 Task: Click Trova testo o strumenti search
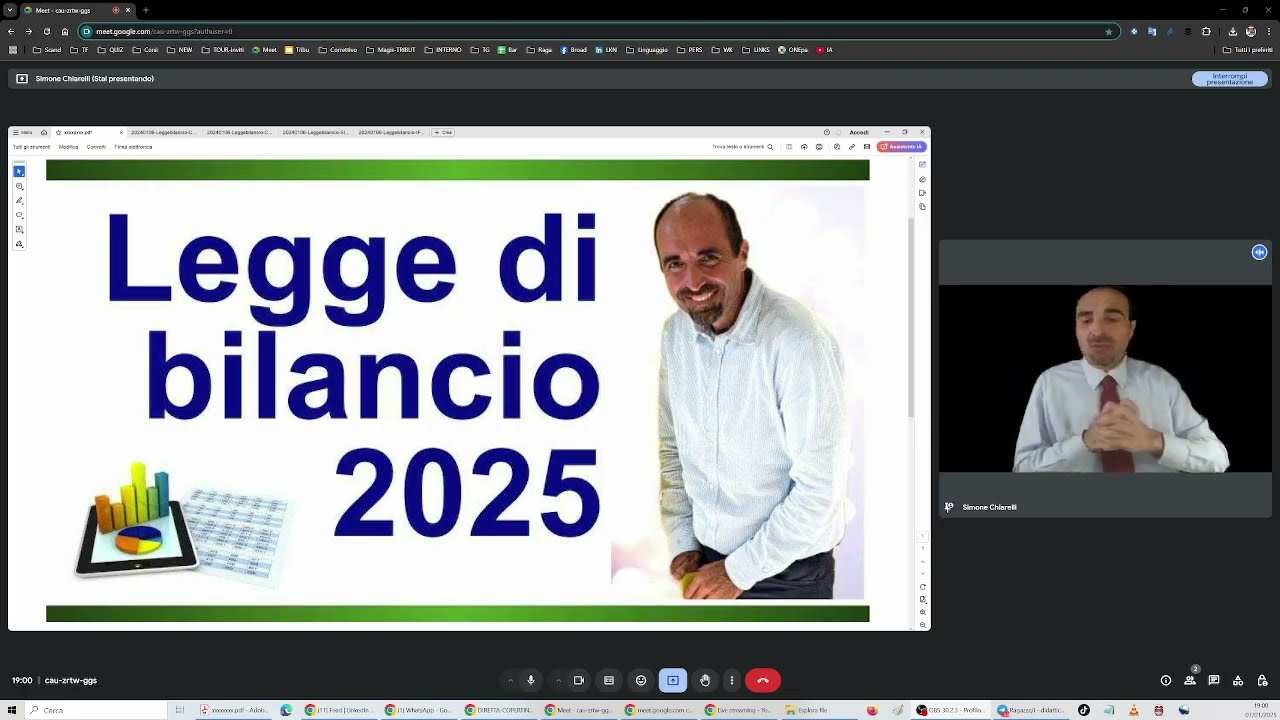742,147
